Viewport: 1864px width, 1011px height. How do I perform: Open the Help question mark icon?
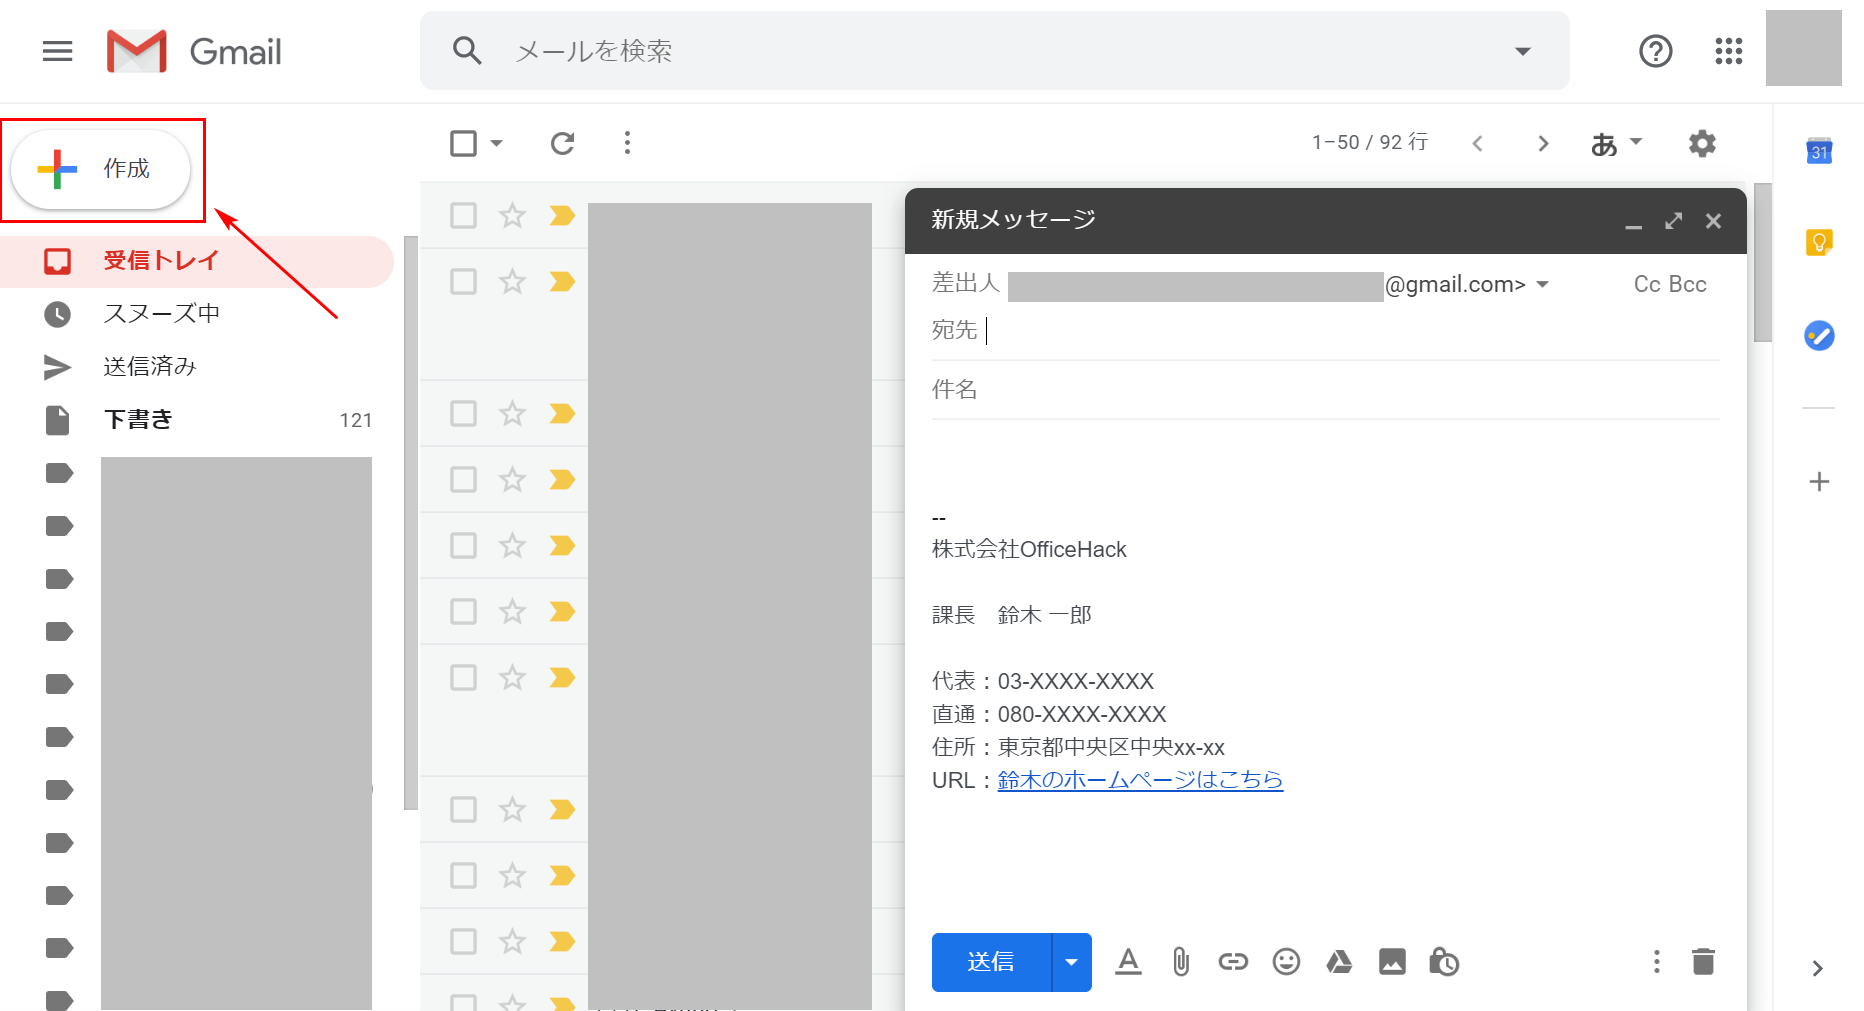click(1656, 51)
